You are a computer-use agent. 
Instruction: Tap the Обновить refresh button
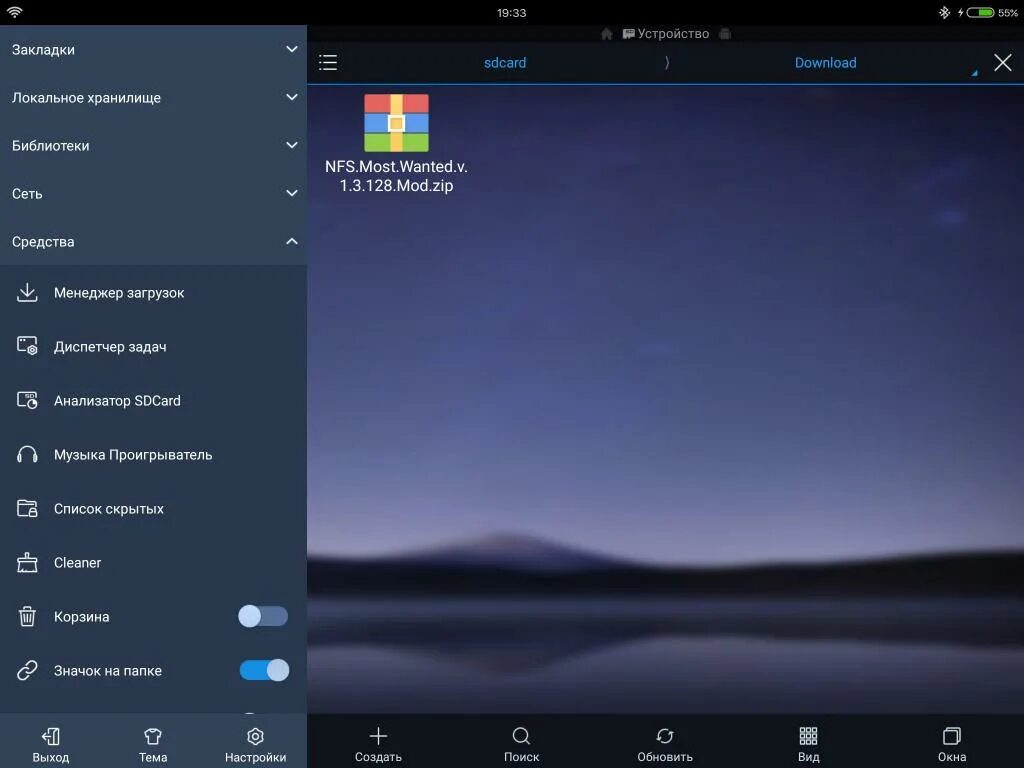(665, 745)
